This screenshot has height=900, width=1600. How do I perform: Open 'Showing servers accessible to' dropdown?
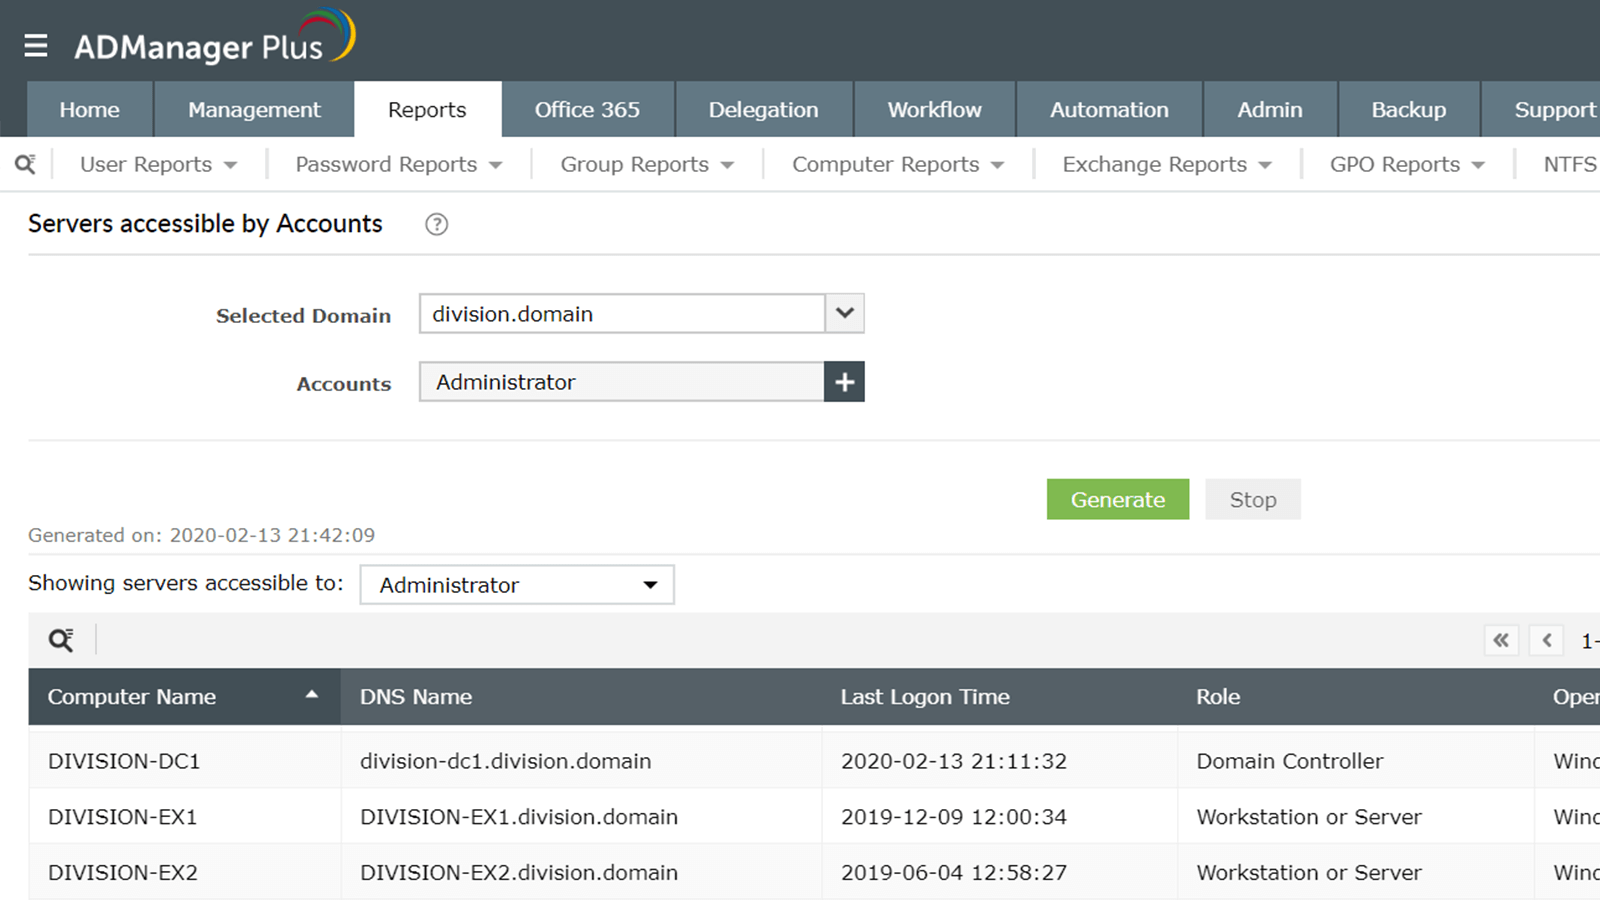point(517,585)
